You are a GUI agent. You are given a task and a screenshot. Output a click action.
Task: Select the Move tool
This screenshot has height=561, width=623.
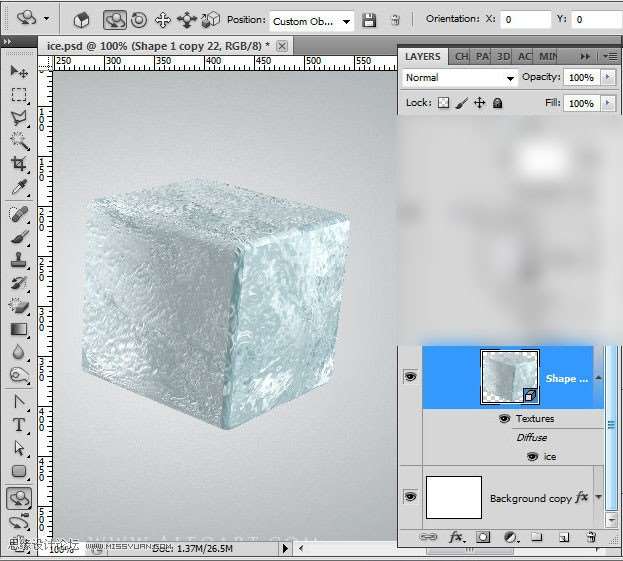[19, 72]
